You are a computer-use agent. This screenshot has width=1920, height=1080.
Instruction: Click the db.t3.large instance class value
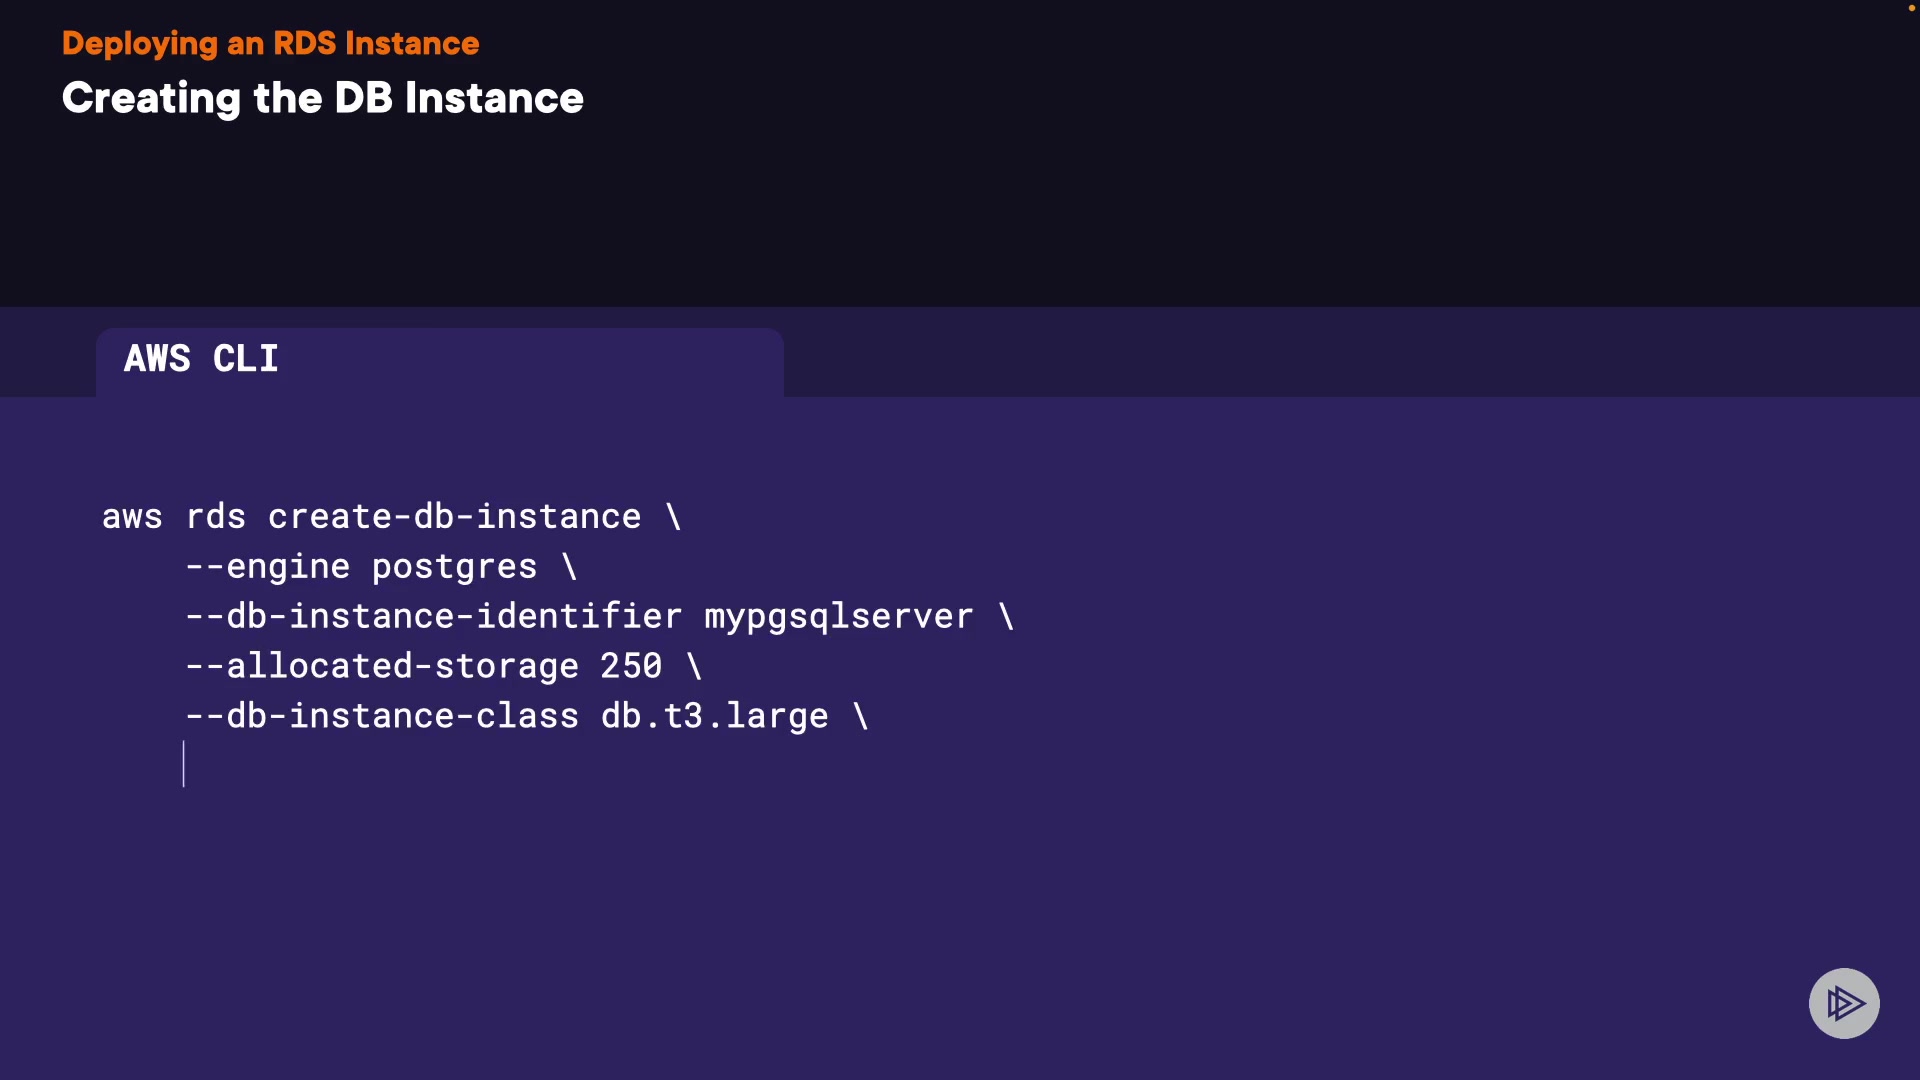click(x=714, y=717)
